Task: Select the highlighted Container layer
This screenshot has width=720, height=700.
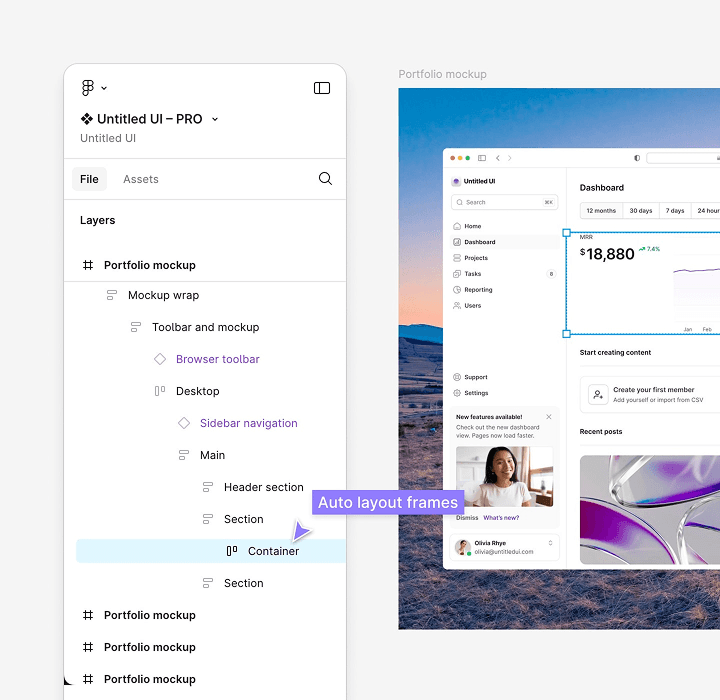Action: click(211, 551)
